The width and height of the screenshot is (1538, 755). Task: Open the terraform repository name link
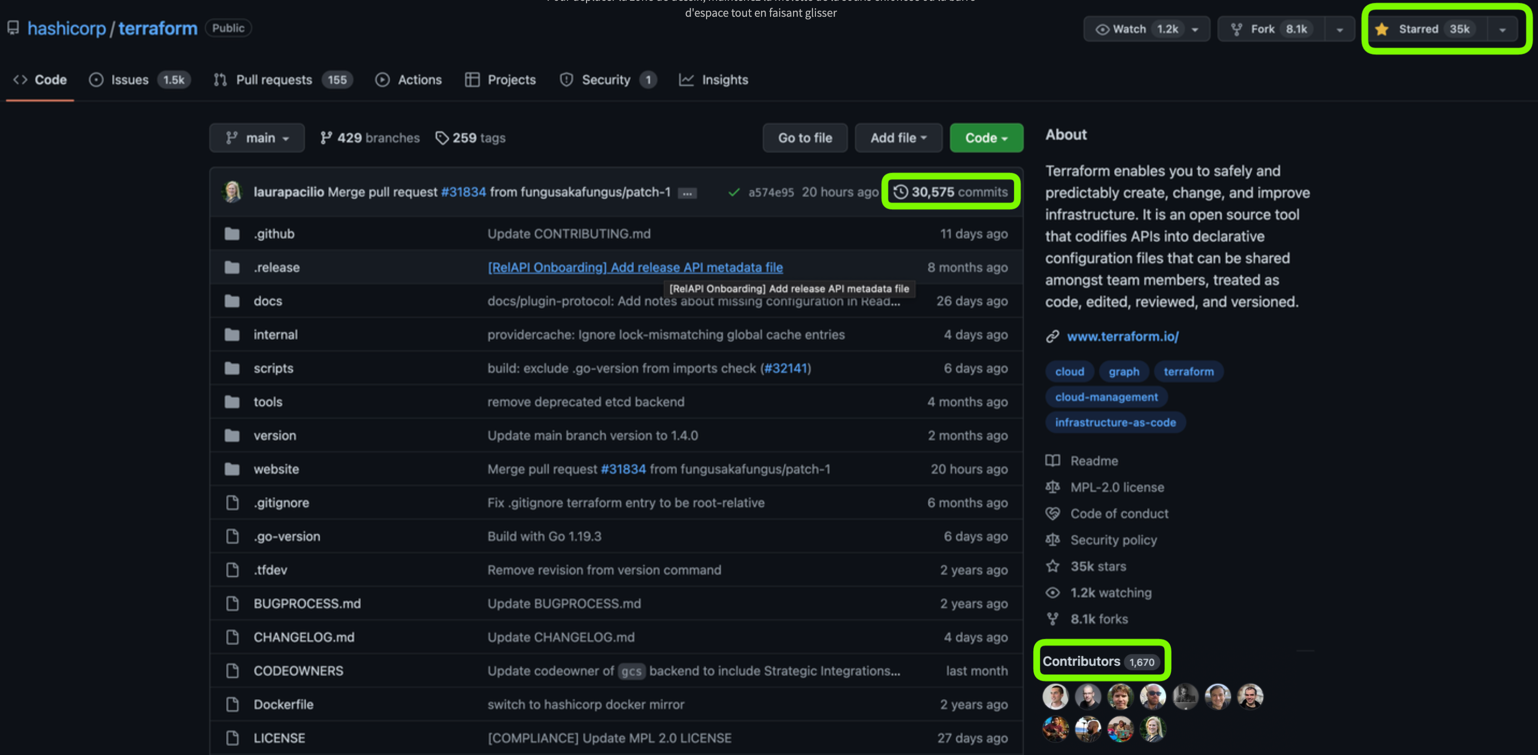pyautogui.click(x=158, y=28)
